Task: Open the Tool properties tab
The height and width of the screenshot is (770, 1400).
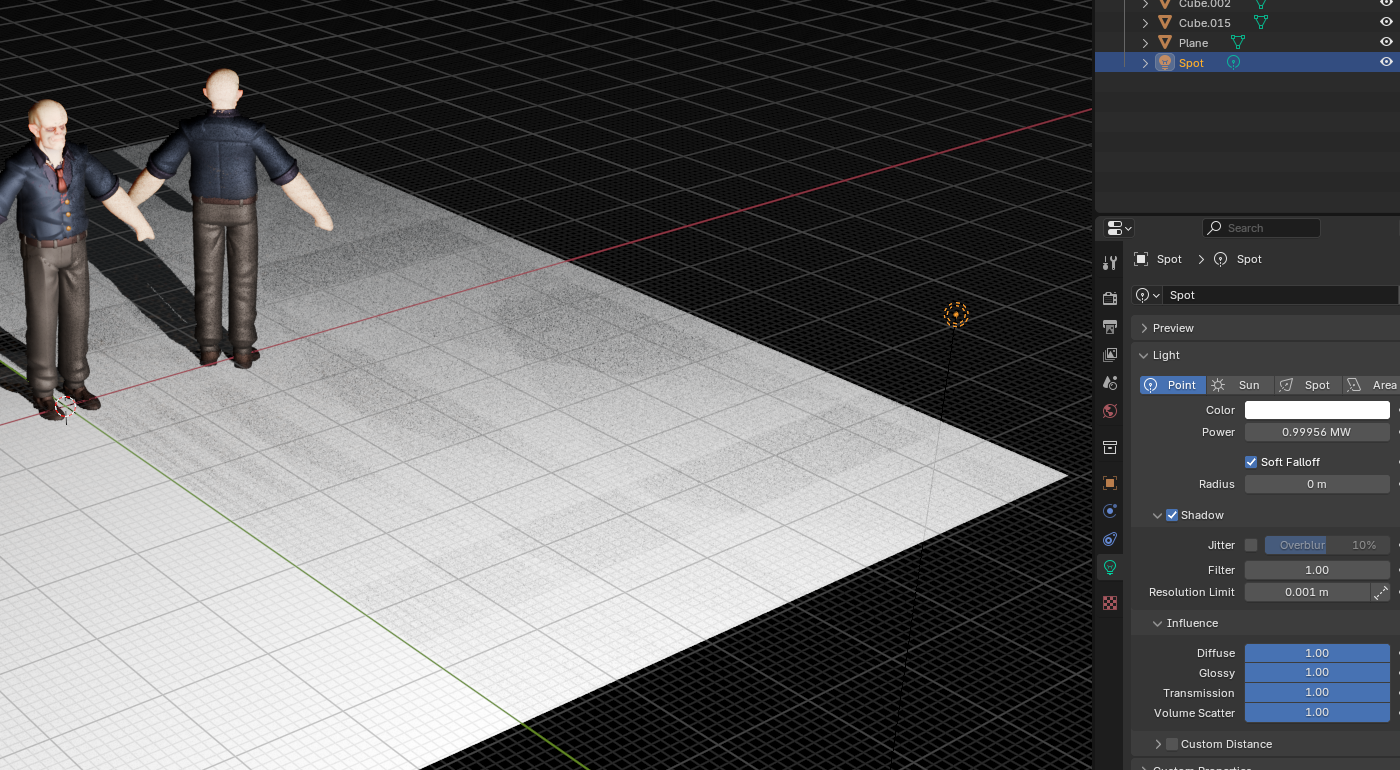Action: (1109, 263)
